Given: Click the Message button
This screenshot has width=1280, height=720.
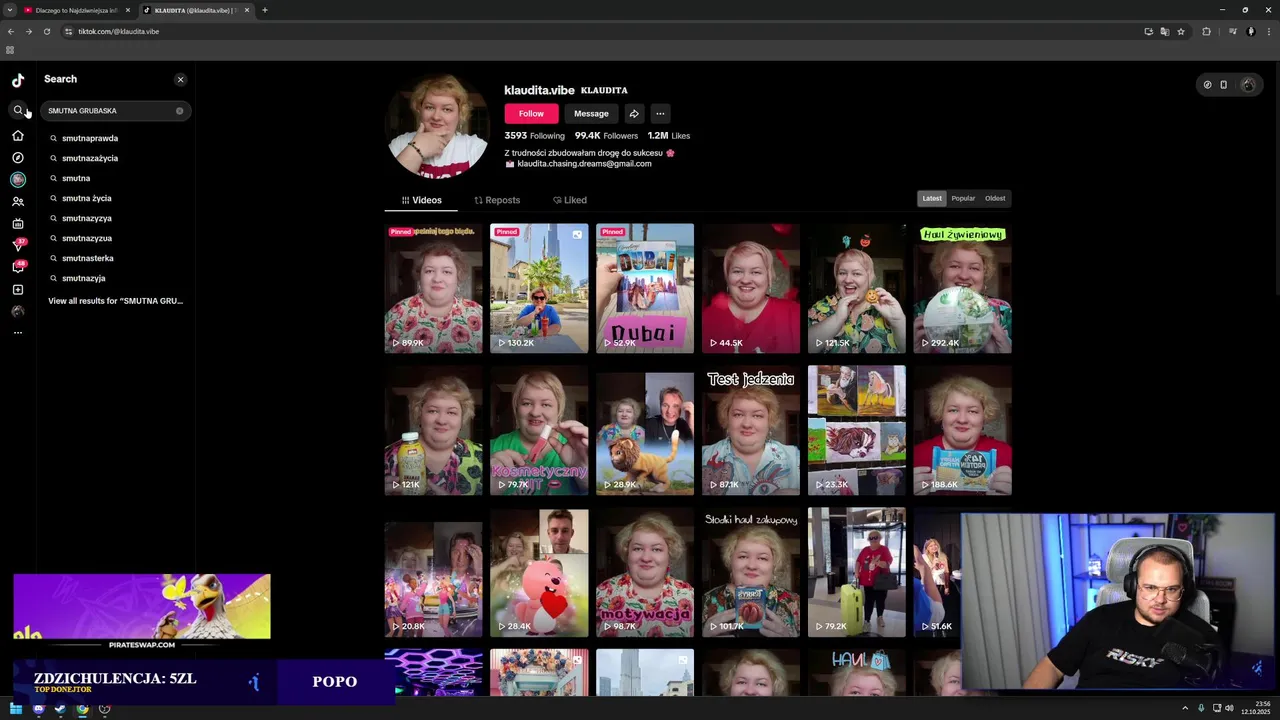Looking at the screenshot, I should click(x=591, y=113).
